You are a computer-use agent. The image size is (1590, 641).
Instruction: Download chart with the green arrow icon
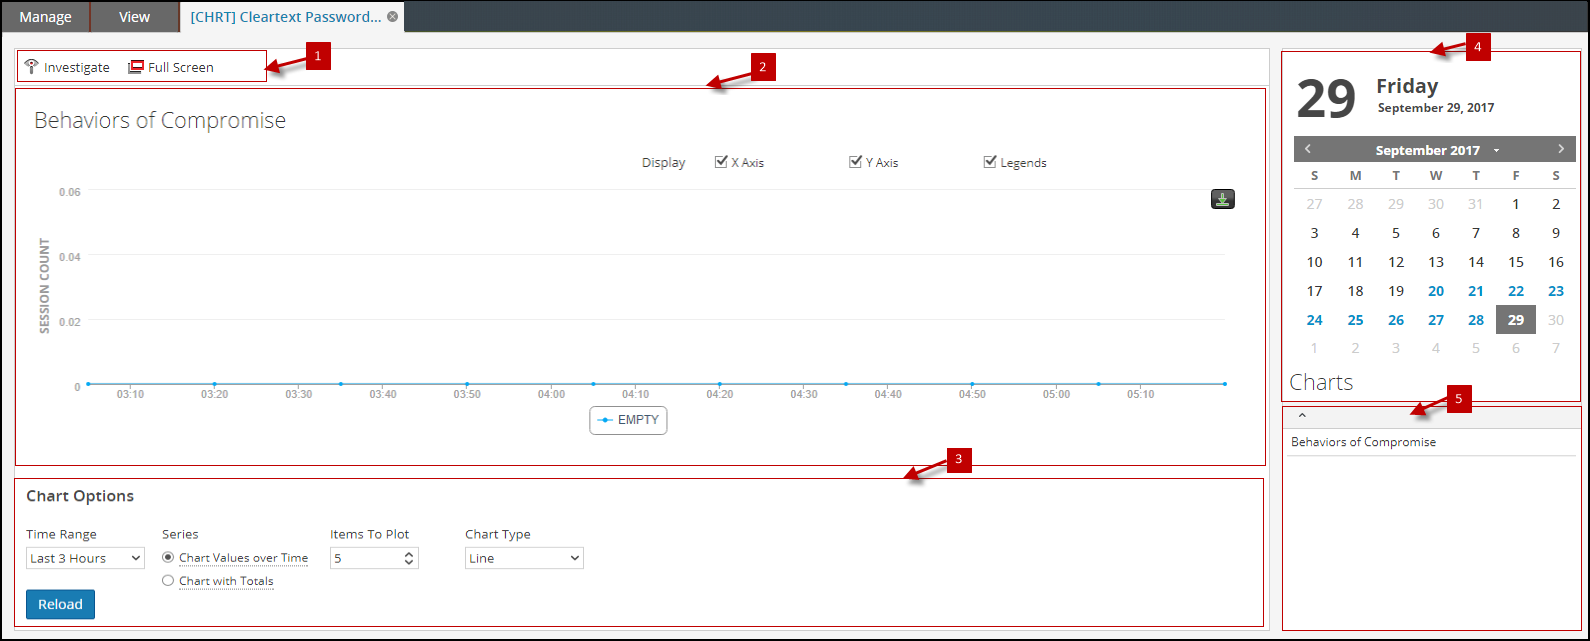tap(1223, 199)
